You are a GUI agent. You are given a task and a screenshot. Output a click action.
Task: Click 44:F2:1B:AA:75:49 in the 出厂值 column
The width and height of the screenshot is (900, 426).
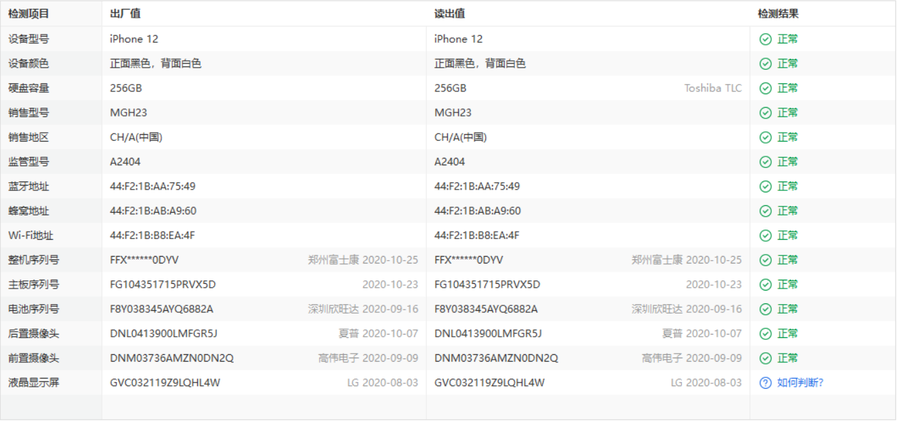pyautogui.click(x=153, y=187)
